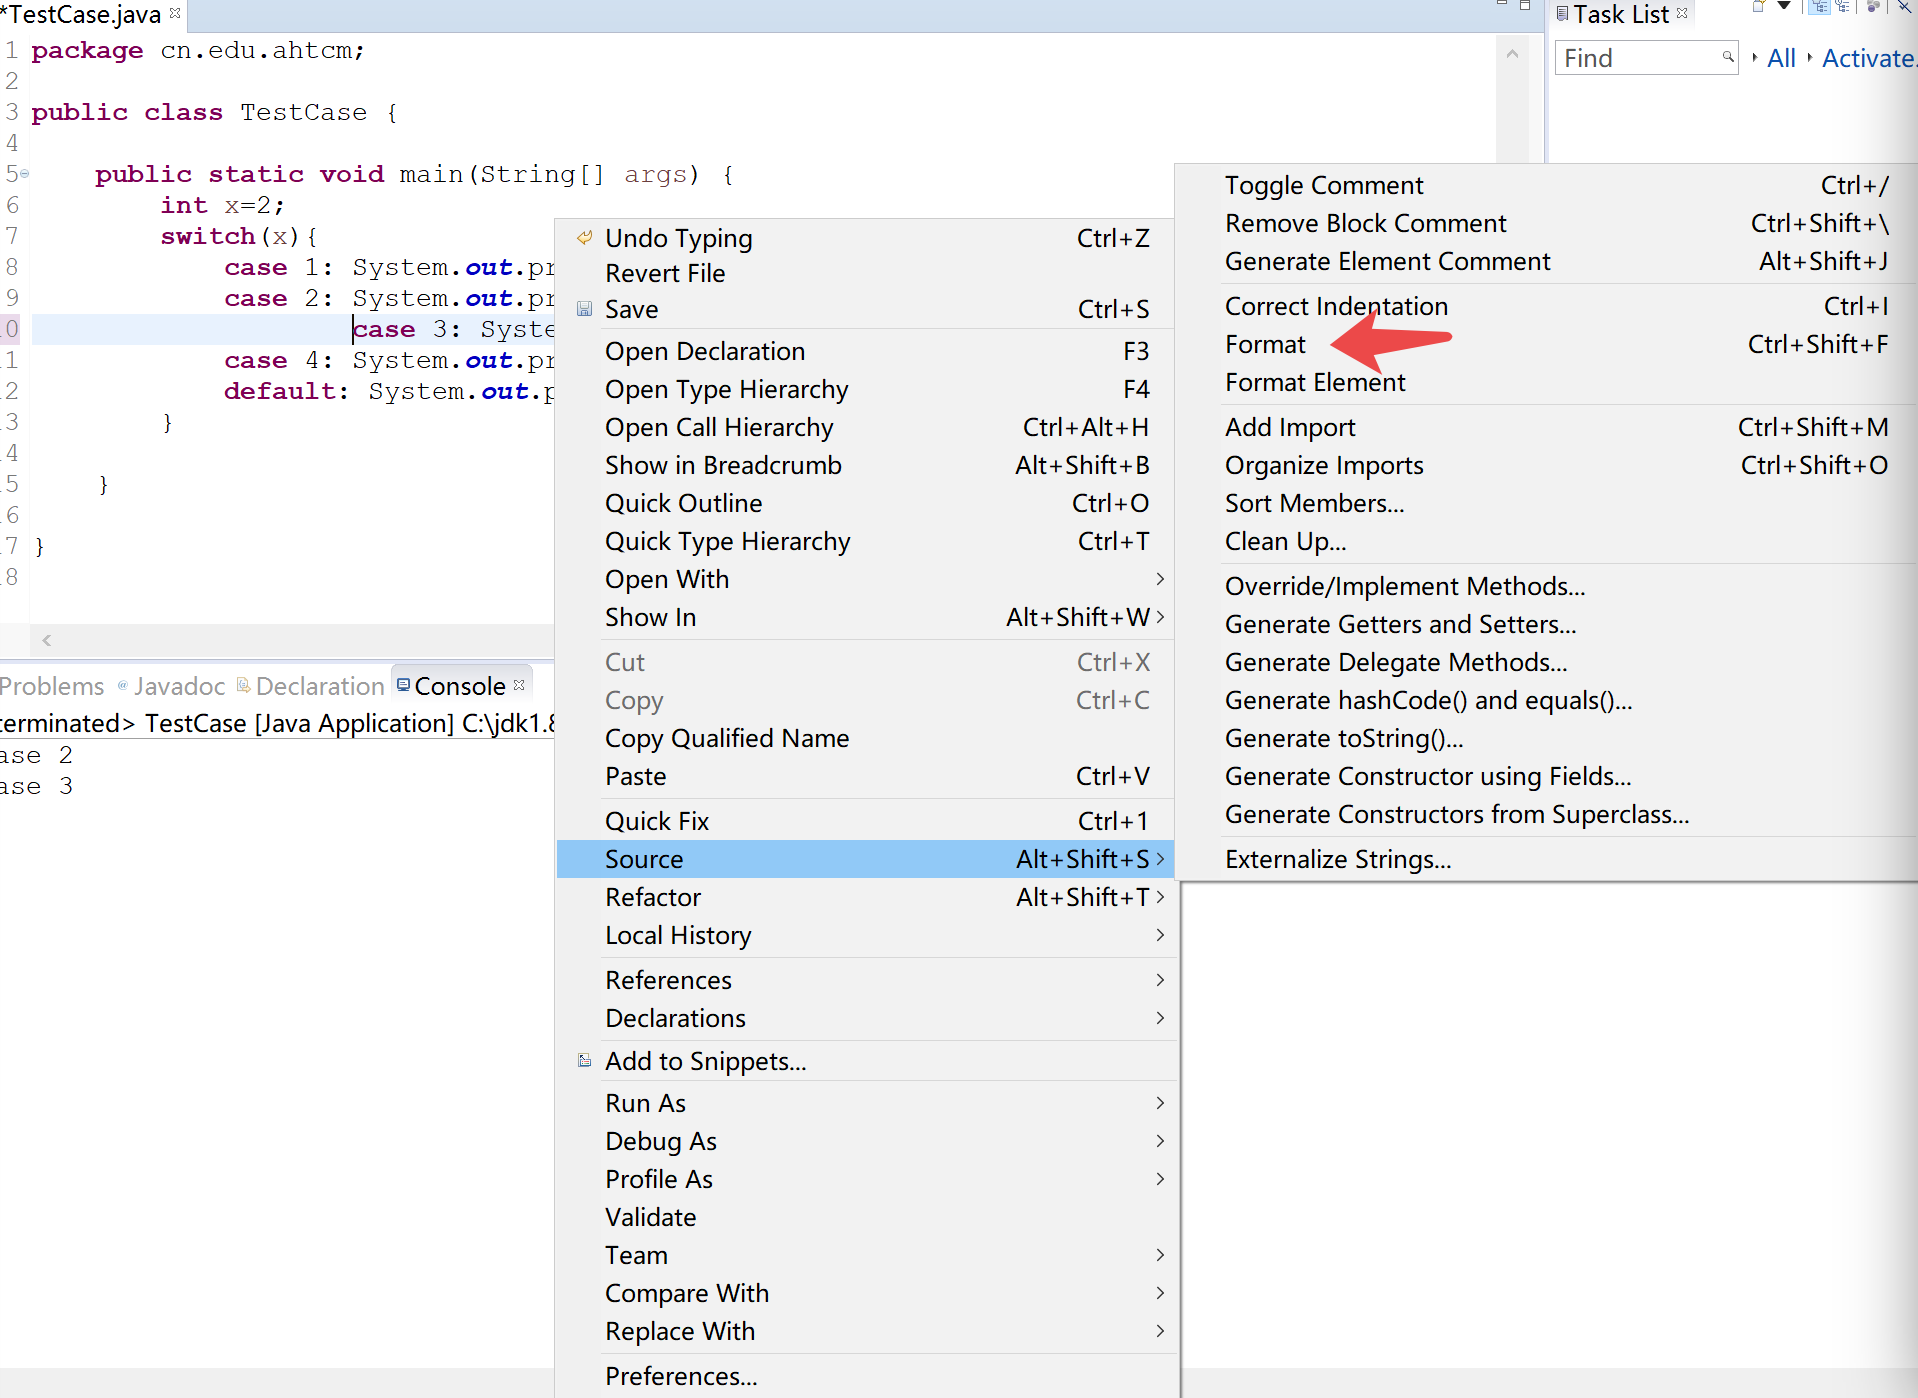Screen dimensions: 1918x1398
Task: Click the Add to Snippets icon
Action: point(585,1060)
